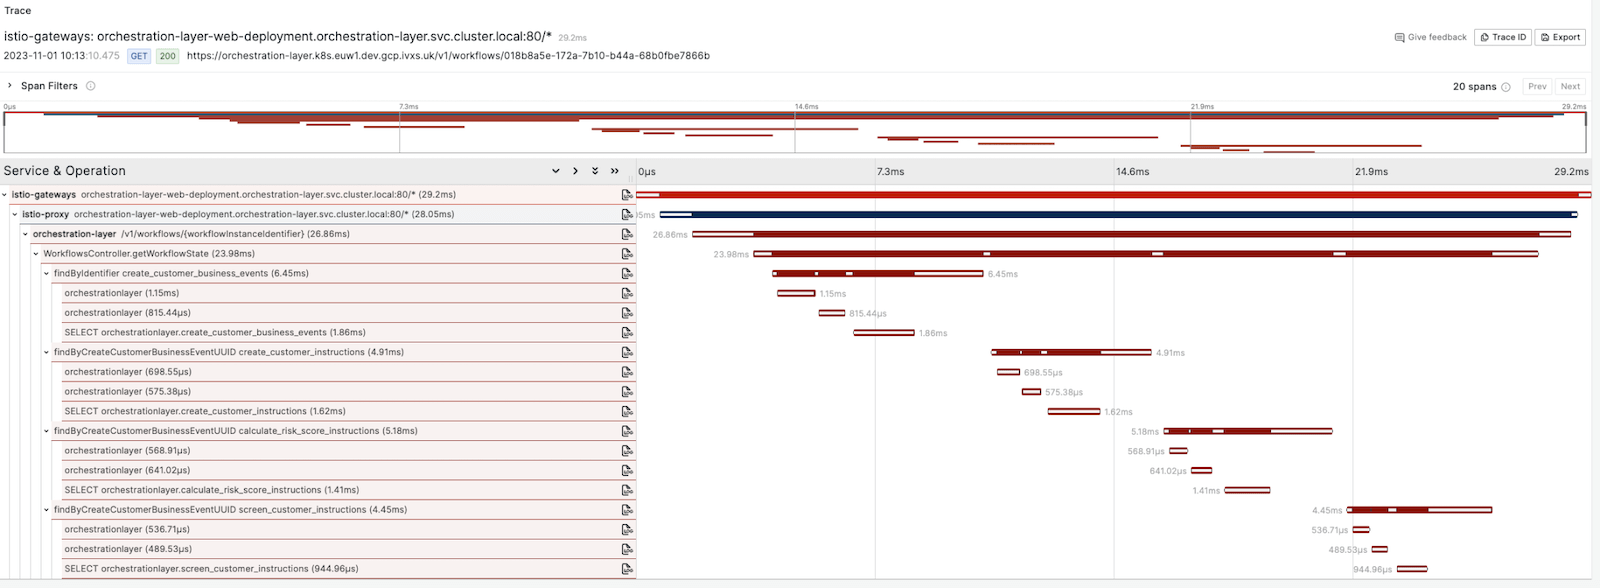Select the SELECT orchestrationlayer.create_customer_instructions span row
Screen dimensions: 1600x588
click(205, 411)
